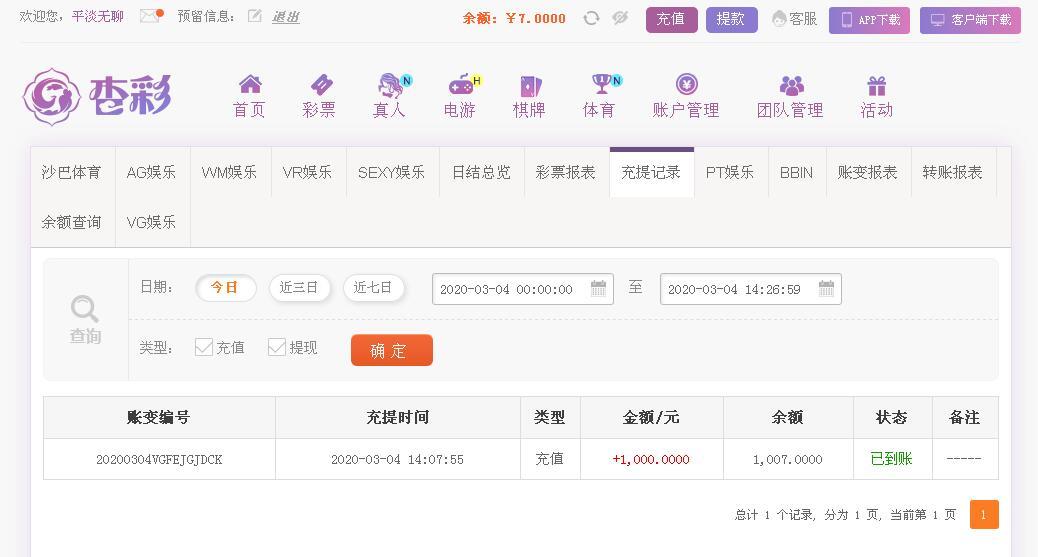Click end date field 14:26:59
This screenshot has width=1038, height=557.
[750, 289]
